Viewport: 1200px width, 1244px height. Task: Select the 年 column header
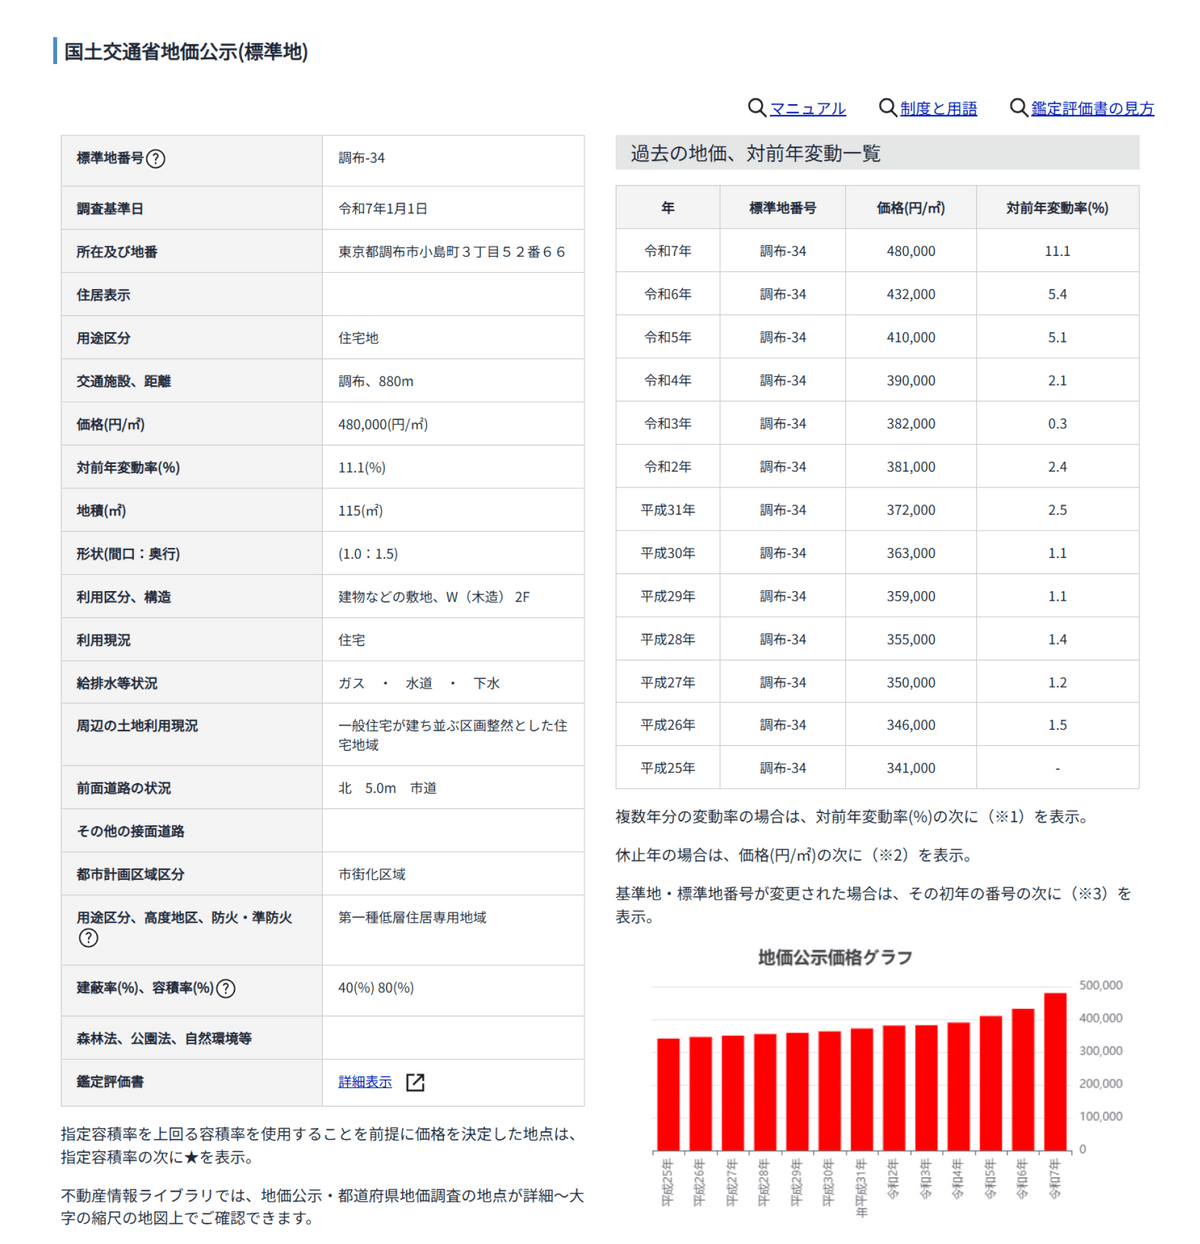668,208
